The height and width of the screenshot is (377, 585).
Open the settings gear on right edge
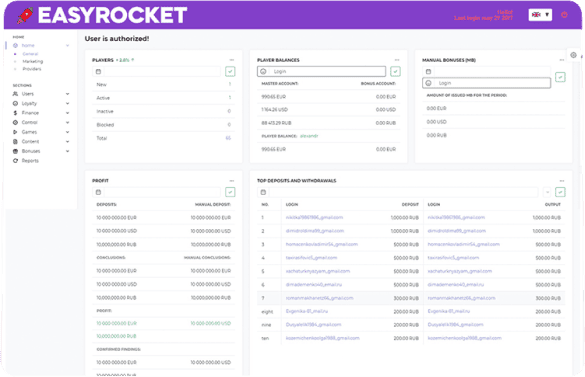[x=573, y=55]
